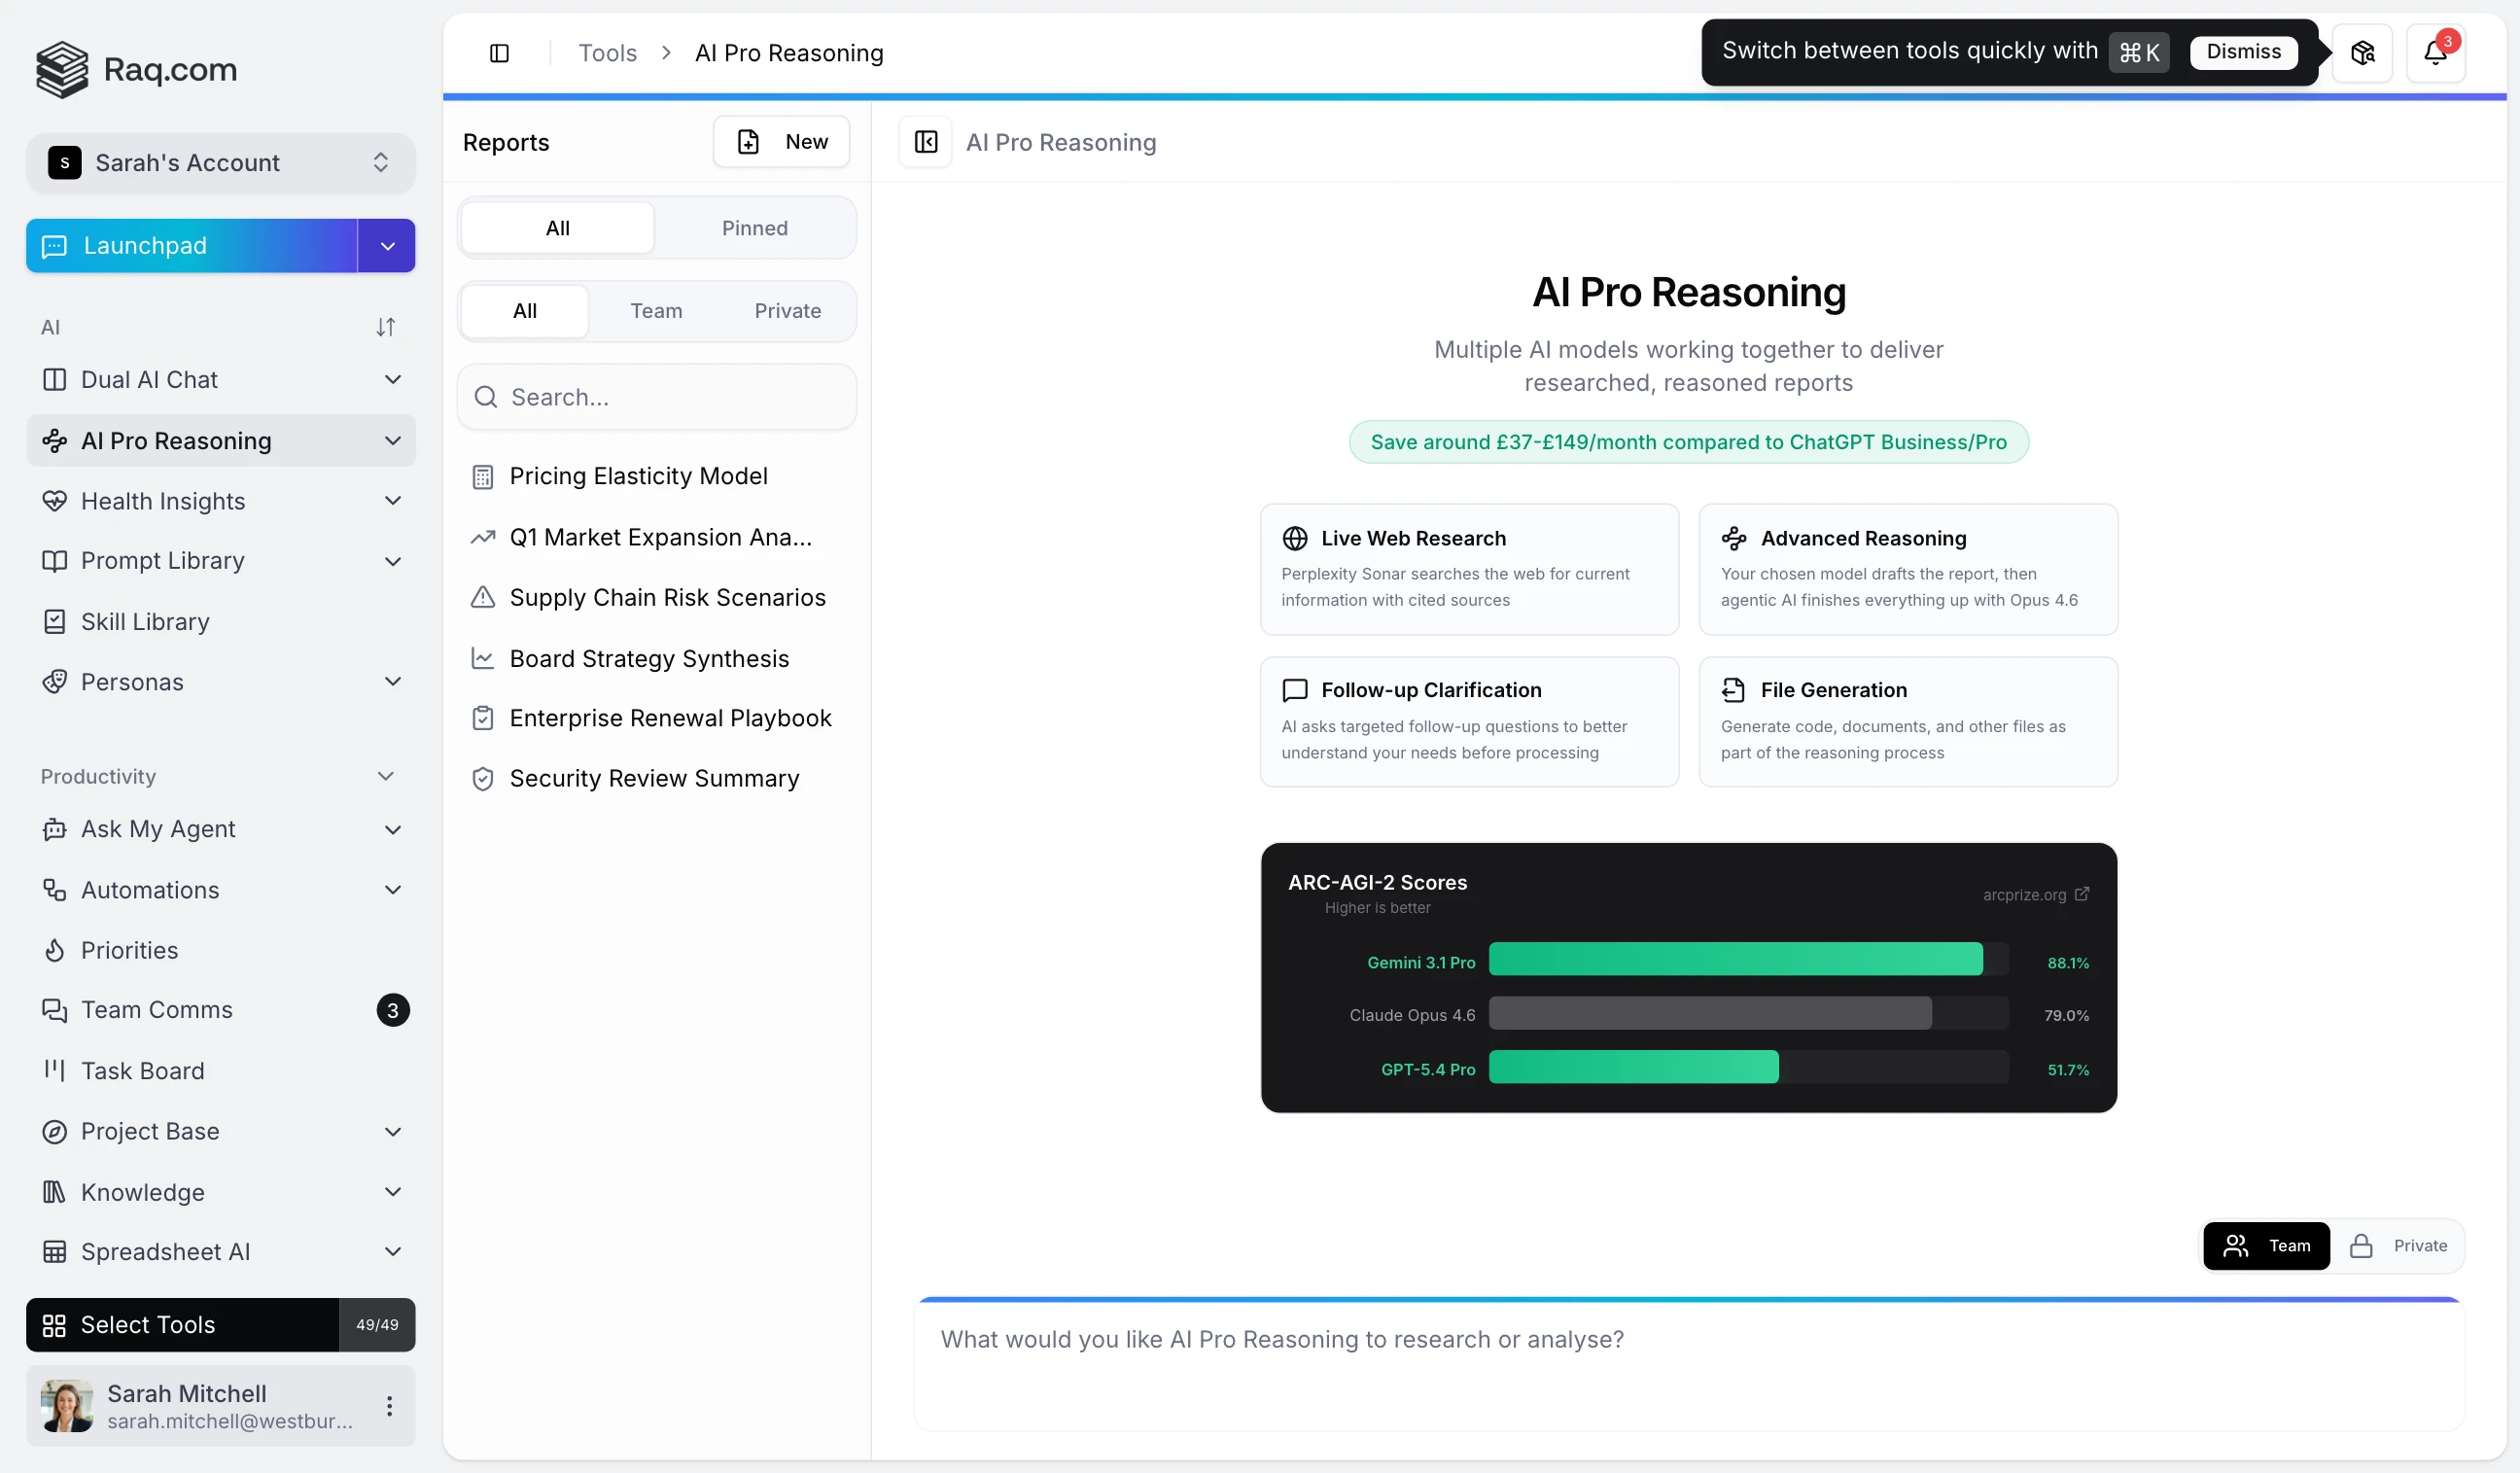Click the New report button
2520x1473 pixels.
[781, 142]
